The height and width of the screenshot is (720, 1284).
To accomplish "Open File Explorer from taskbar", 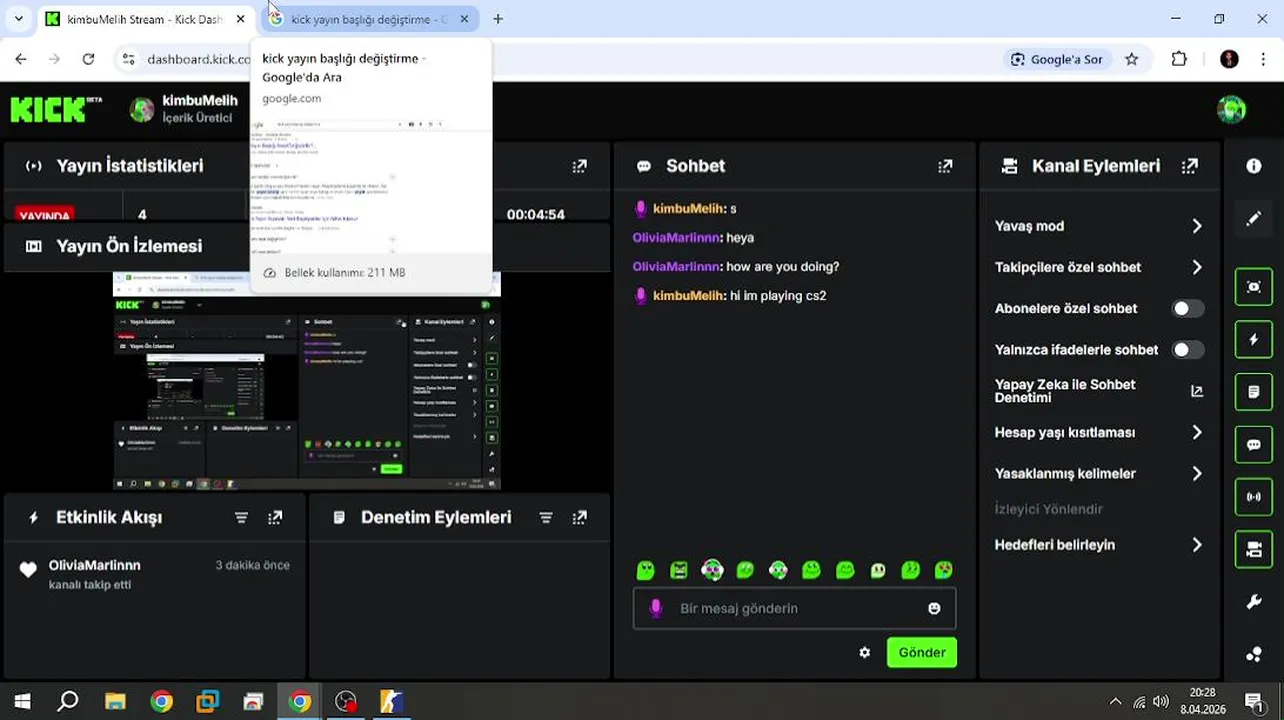I will [x=115, y=702].
